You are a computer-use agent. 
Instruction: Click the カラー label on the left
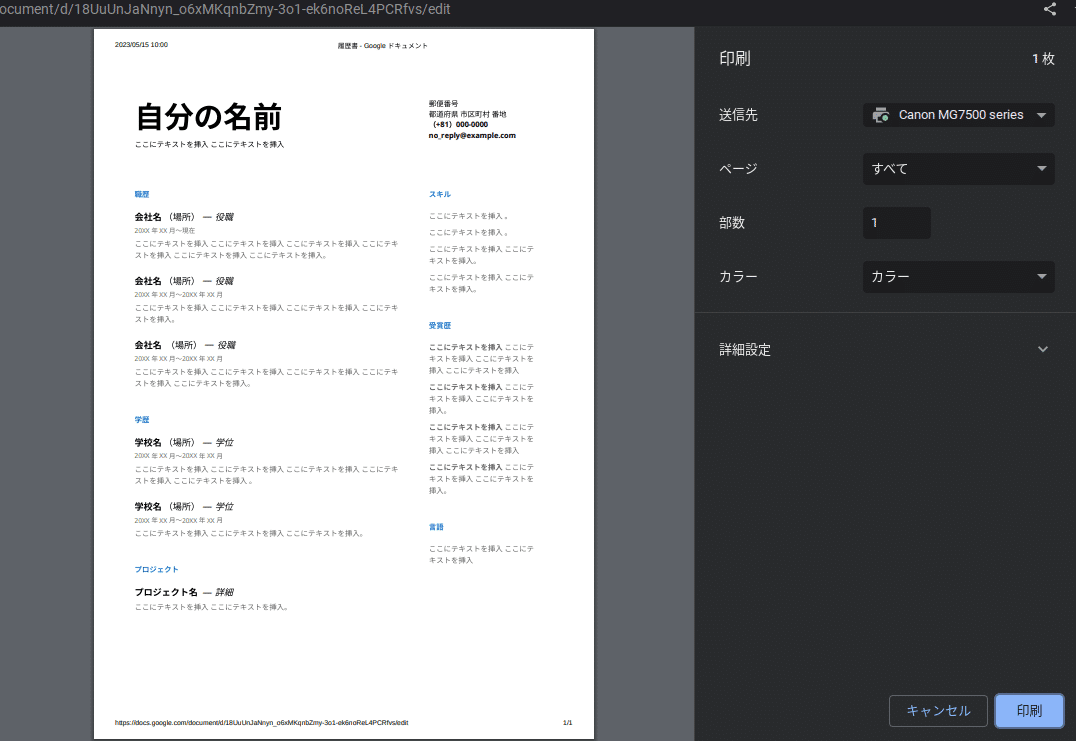click(738, 277)
